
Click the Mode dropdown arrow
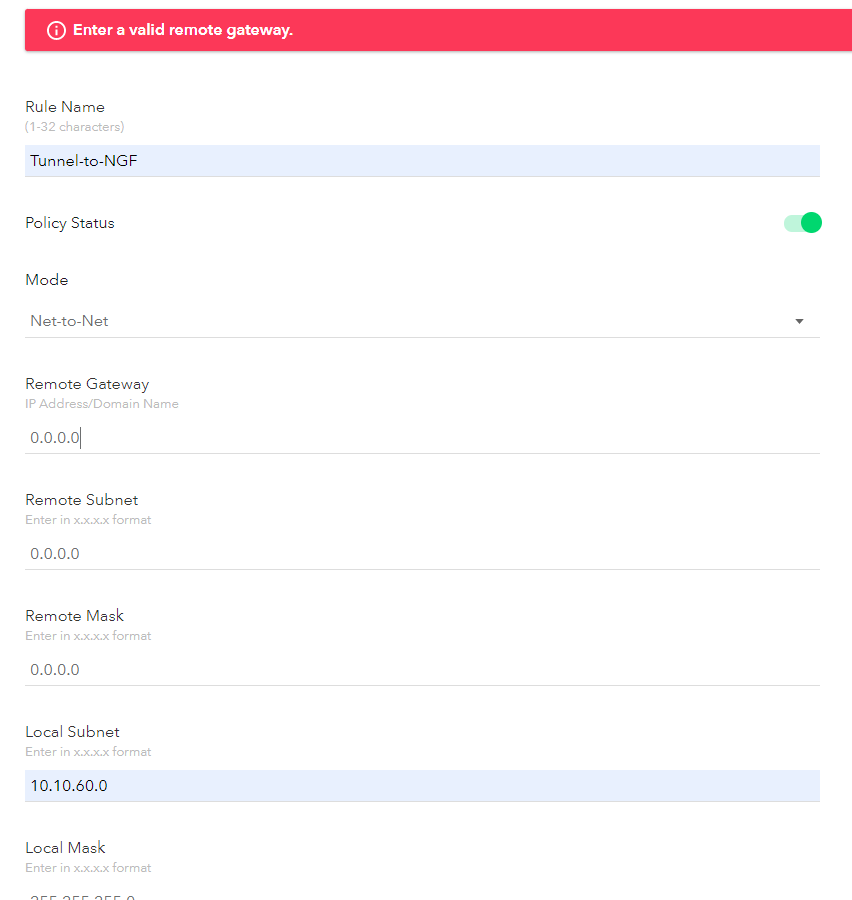(x=799, y=321)
